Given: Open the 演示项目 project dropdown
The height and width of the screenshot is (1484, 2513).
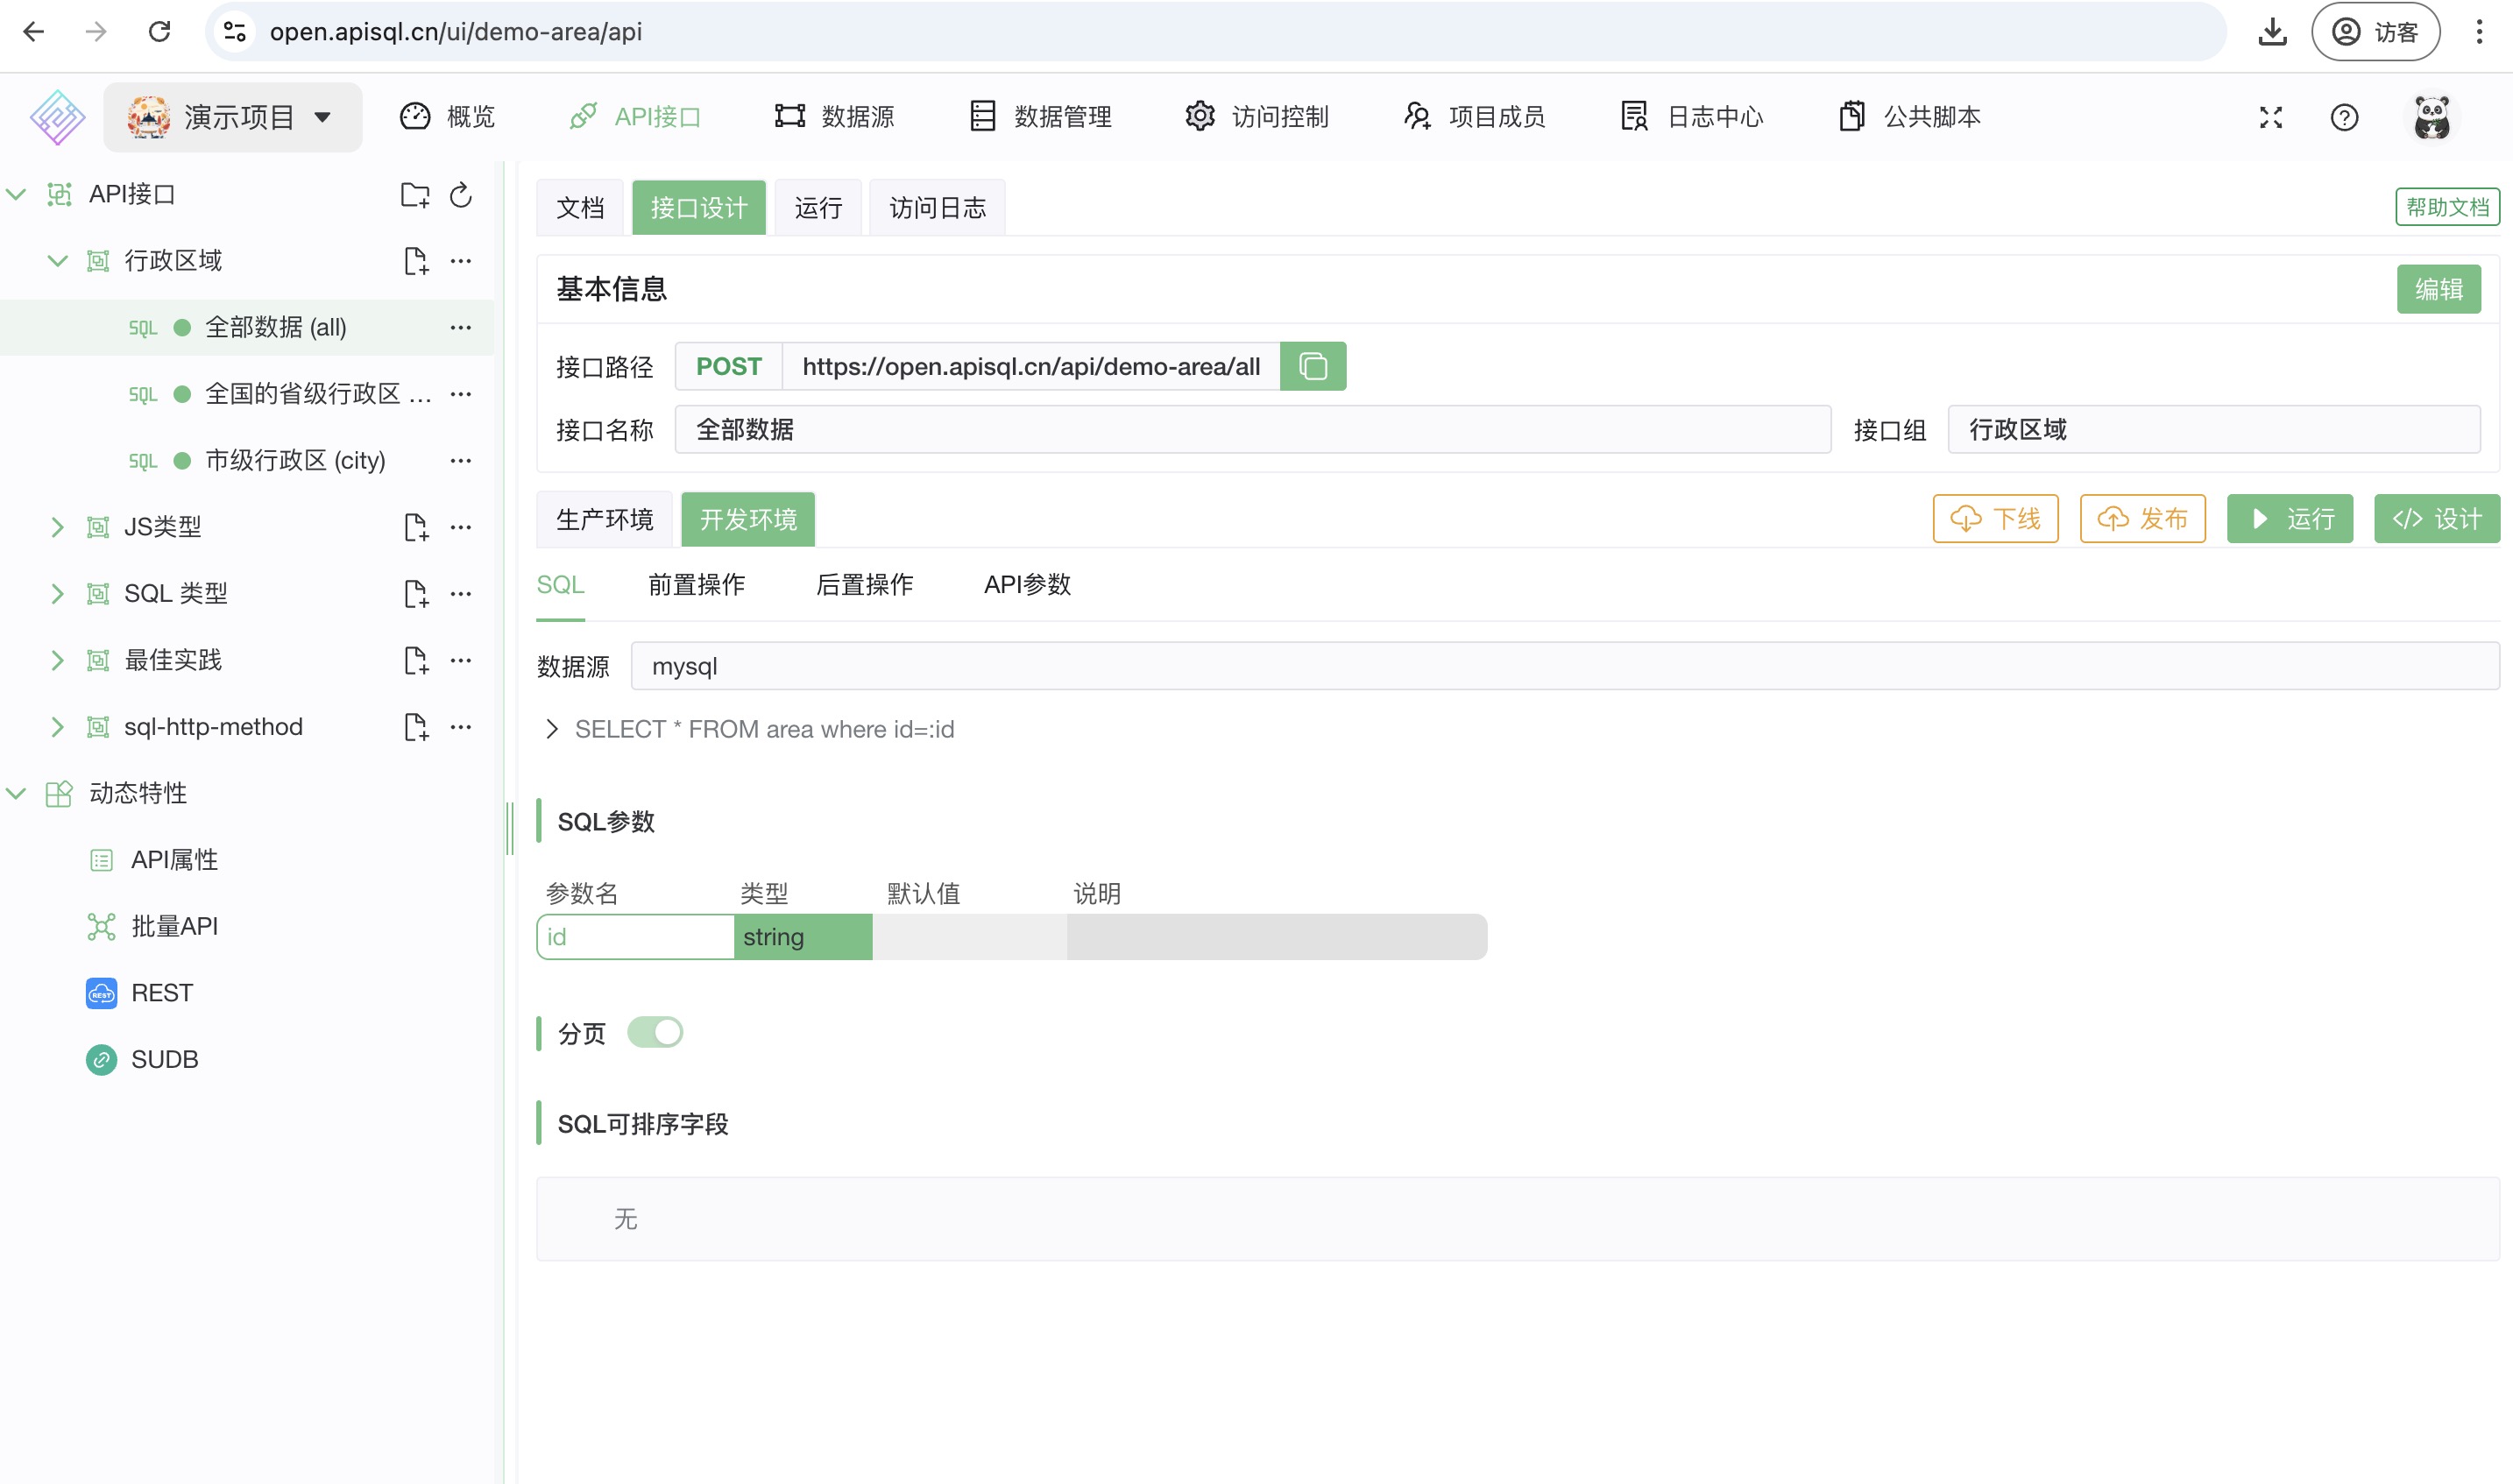Looking at the screenshot, I should click(232, 116).
